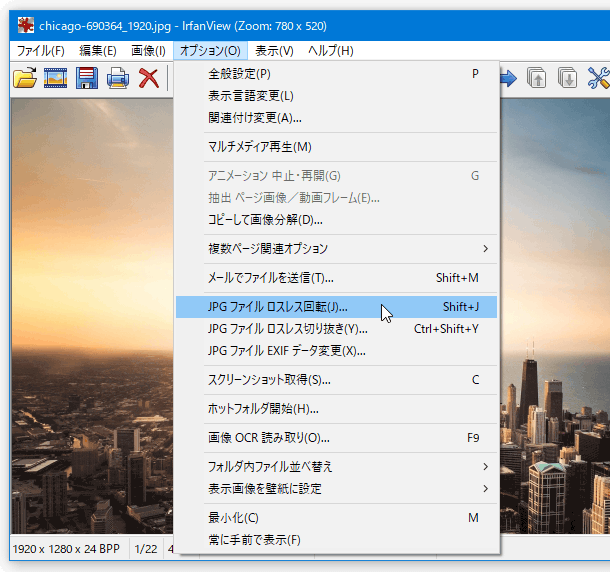Click the previous page up-arrow icon

(536, 78)
